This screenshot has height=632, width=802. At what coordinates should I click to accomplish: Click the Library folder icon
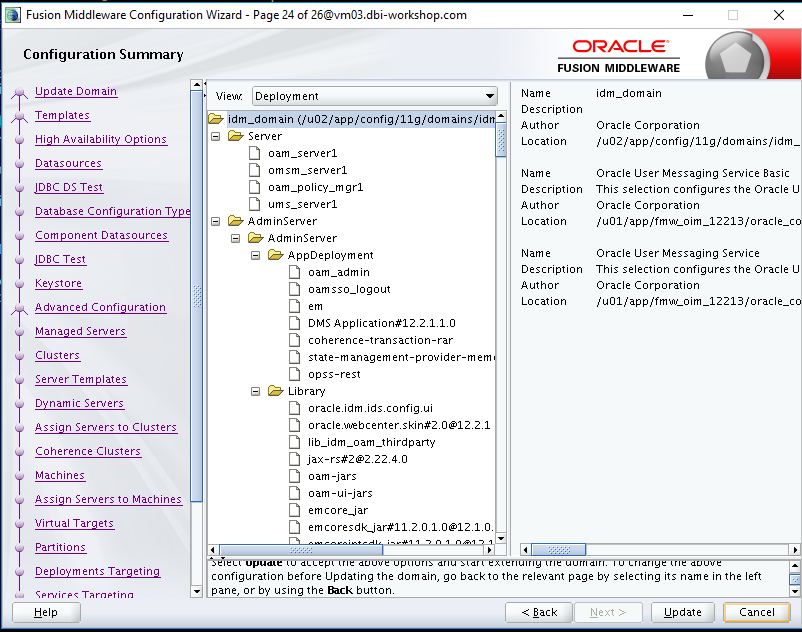click(x=275, y=391)
